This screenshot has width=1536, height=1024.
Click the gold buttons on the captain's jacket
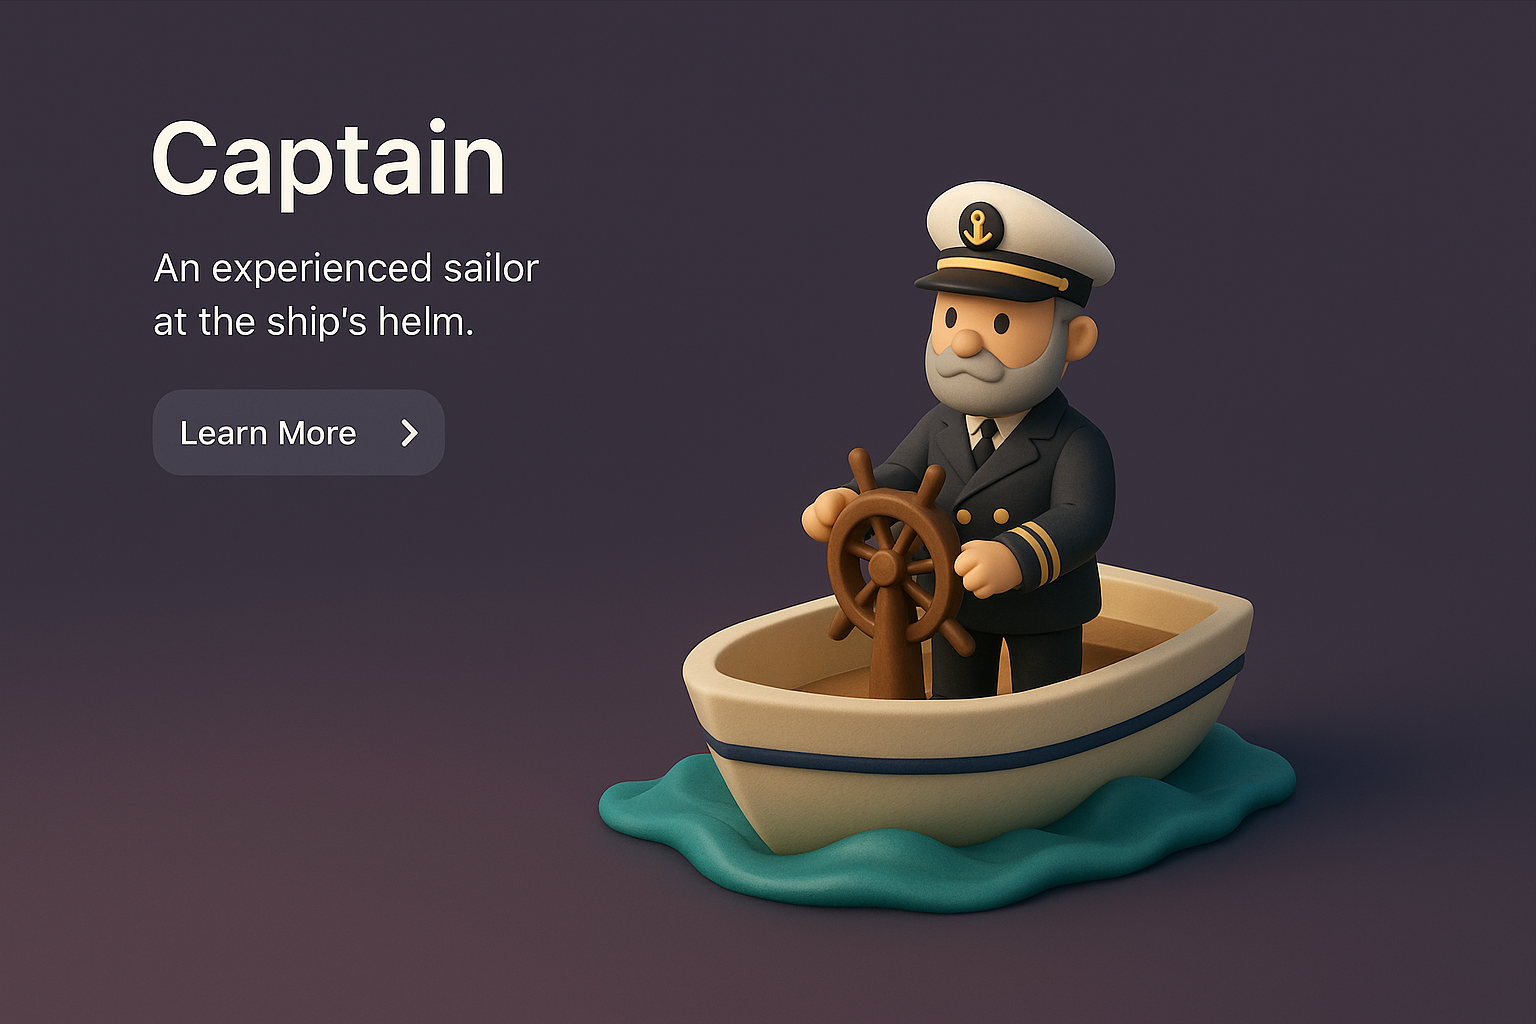pos(982,516)
